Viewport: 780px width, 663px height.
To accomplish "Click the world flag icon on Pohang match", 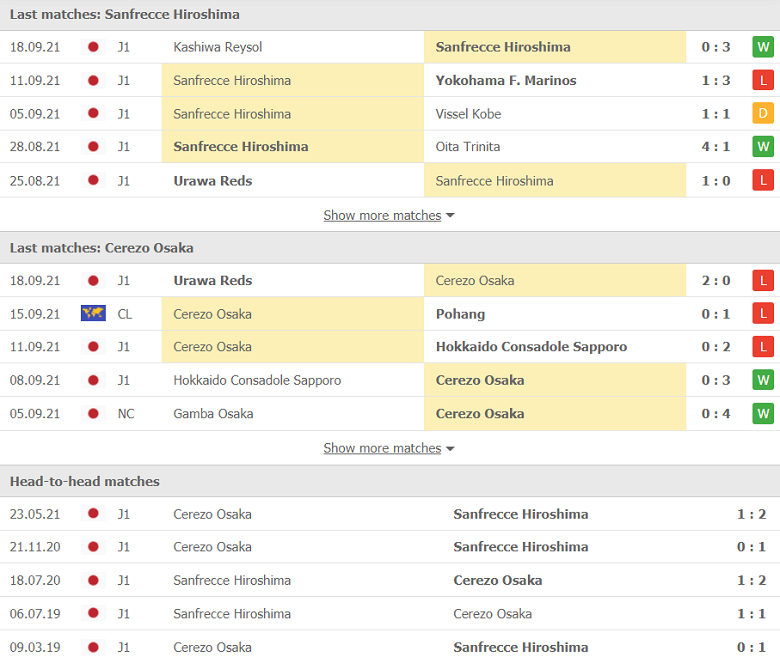I will click(93, 314).
